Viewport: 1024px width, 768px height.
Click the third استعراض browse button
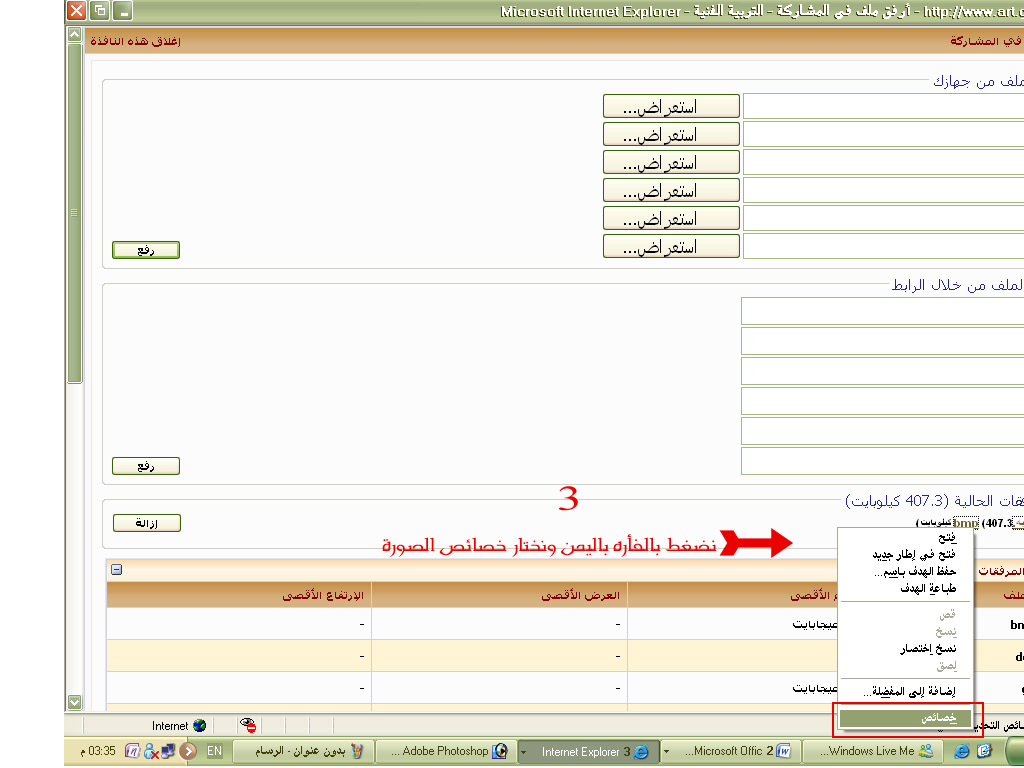pyautogui.click(x=671, y=163)
